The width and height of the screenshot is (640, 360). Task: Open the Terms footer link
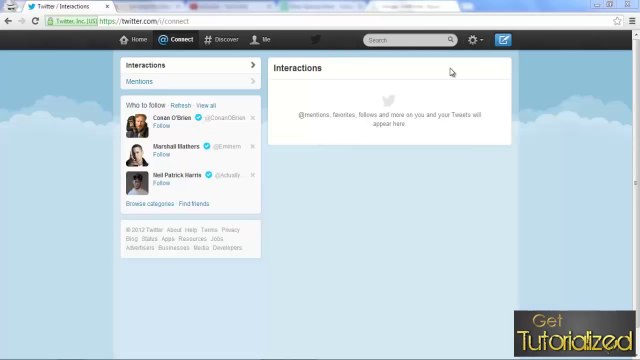tap(209, 230)
